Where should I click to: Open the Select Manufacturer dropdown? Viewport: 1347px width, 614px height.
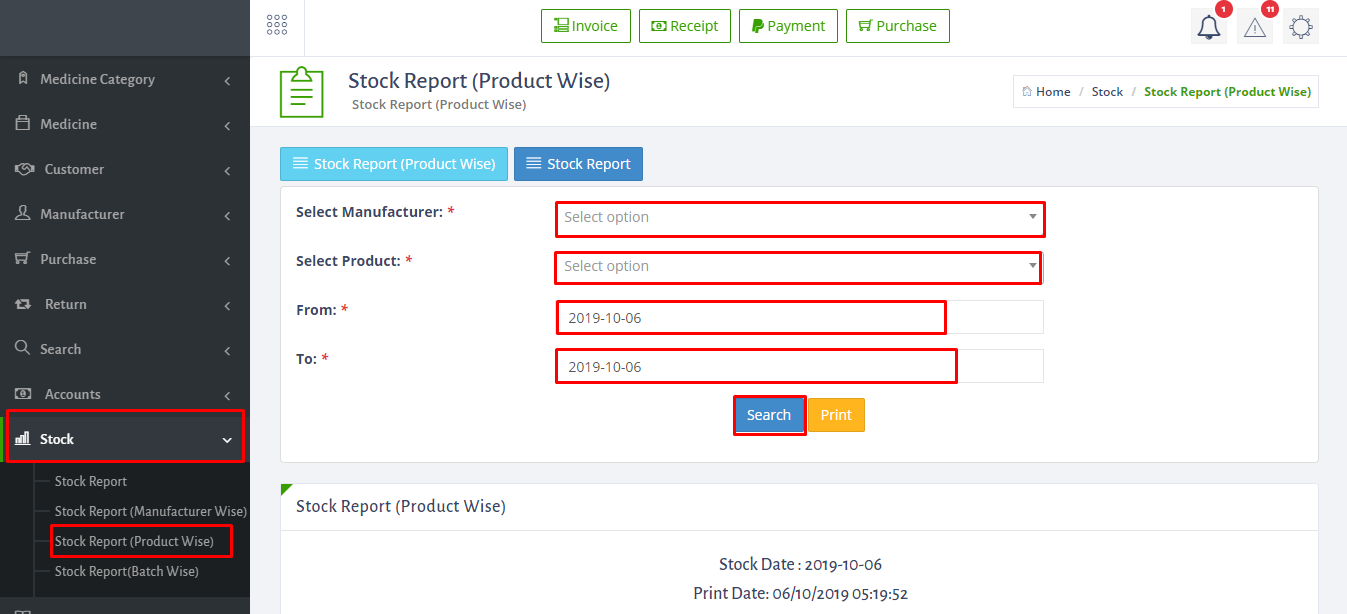coord(799,218)
